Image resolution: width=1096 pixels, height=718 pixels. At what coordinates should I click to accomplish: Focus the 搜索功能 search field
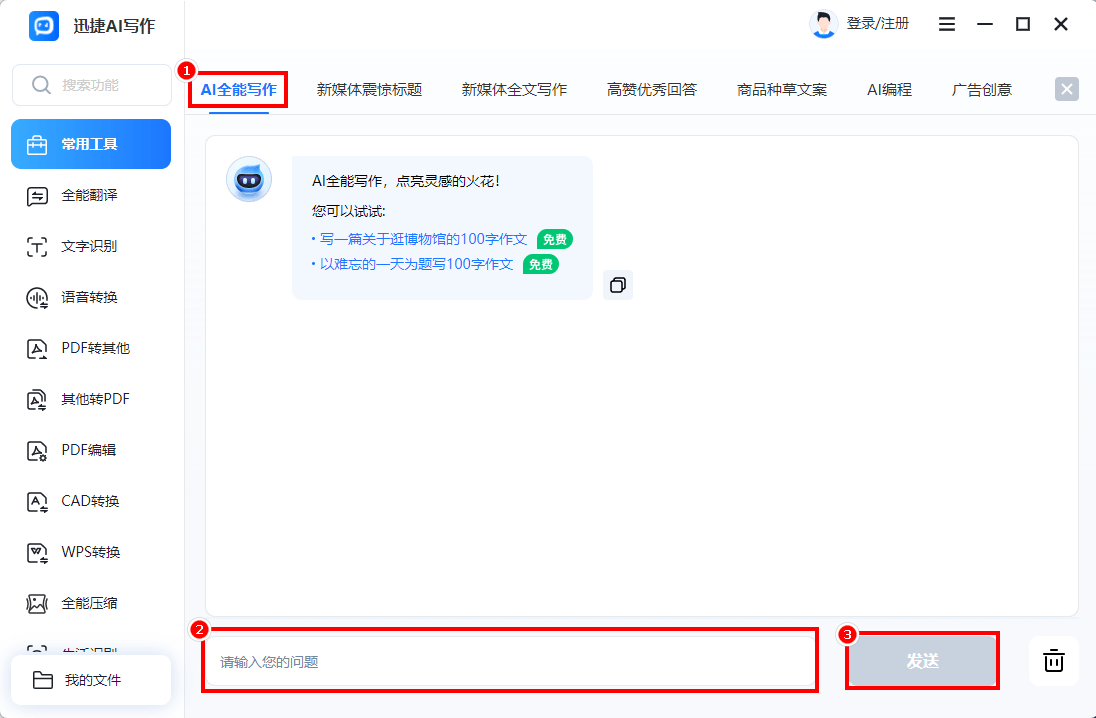(x=92, y=85)
